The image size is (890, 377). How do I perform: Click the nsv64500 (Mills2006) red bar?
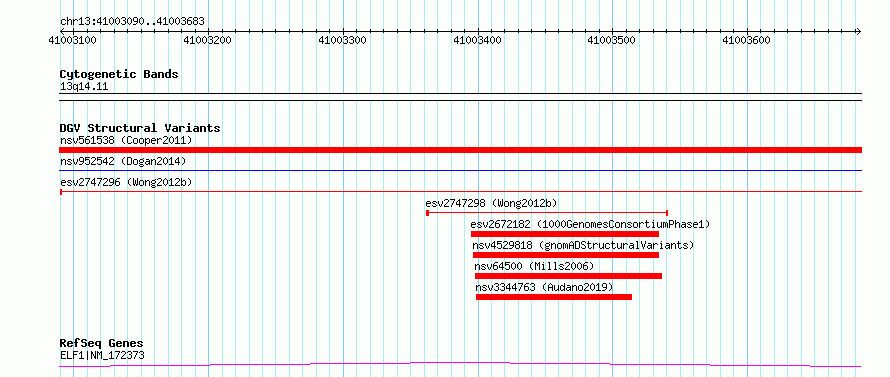568,276
